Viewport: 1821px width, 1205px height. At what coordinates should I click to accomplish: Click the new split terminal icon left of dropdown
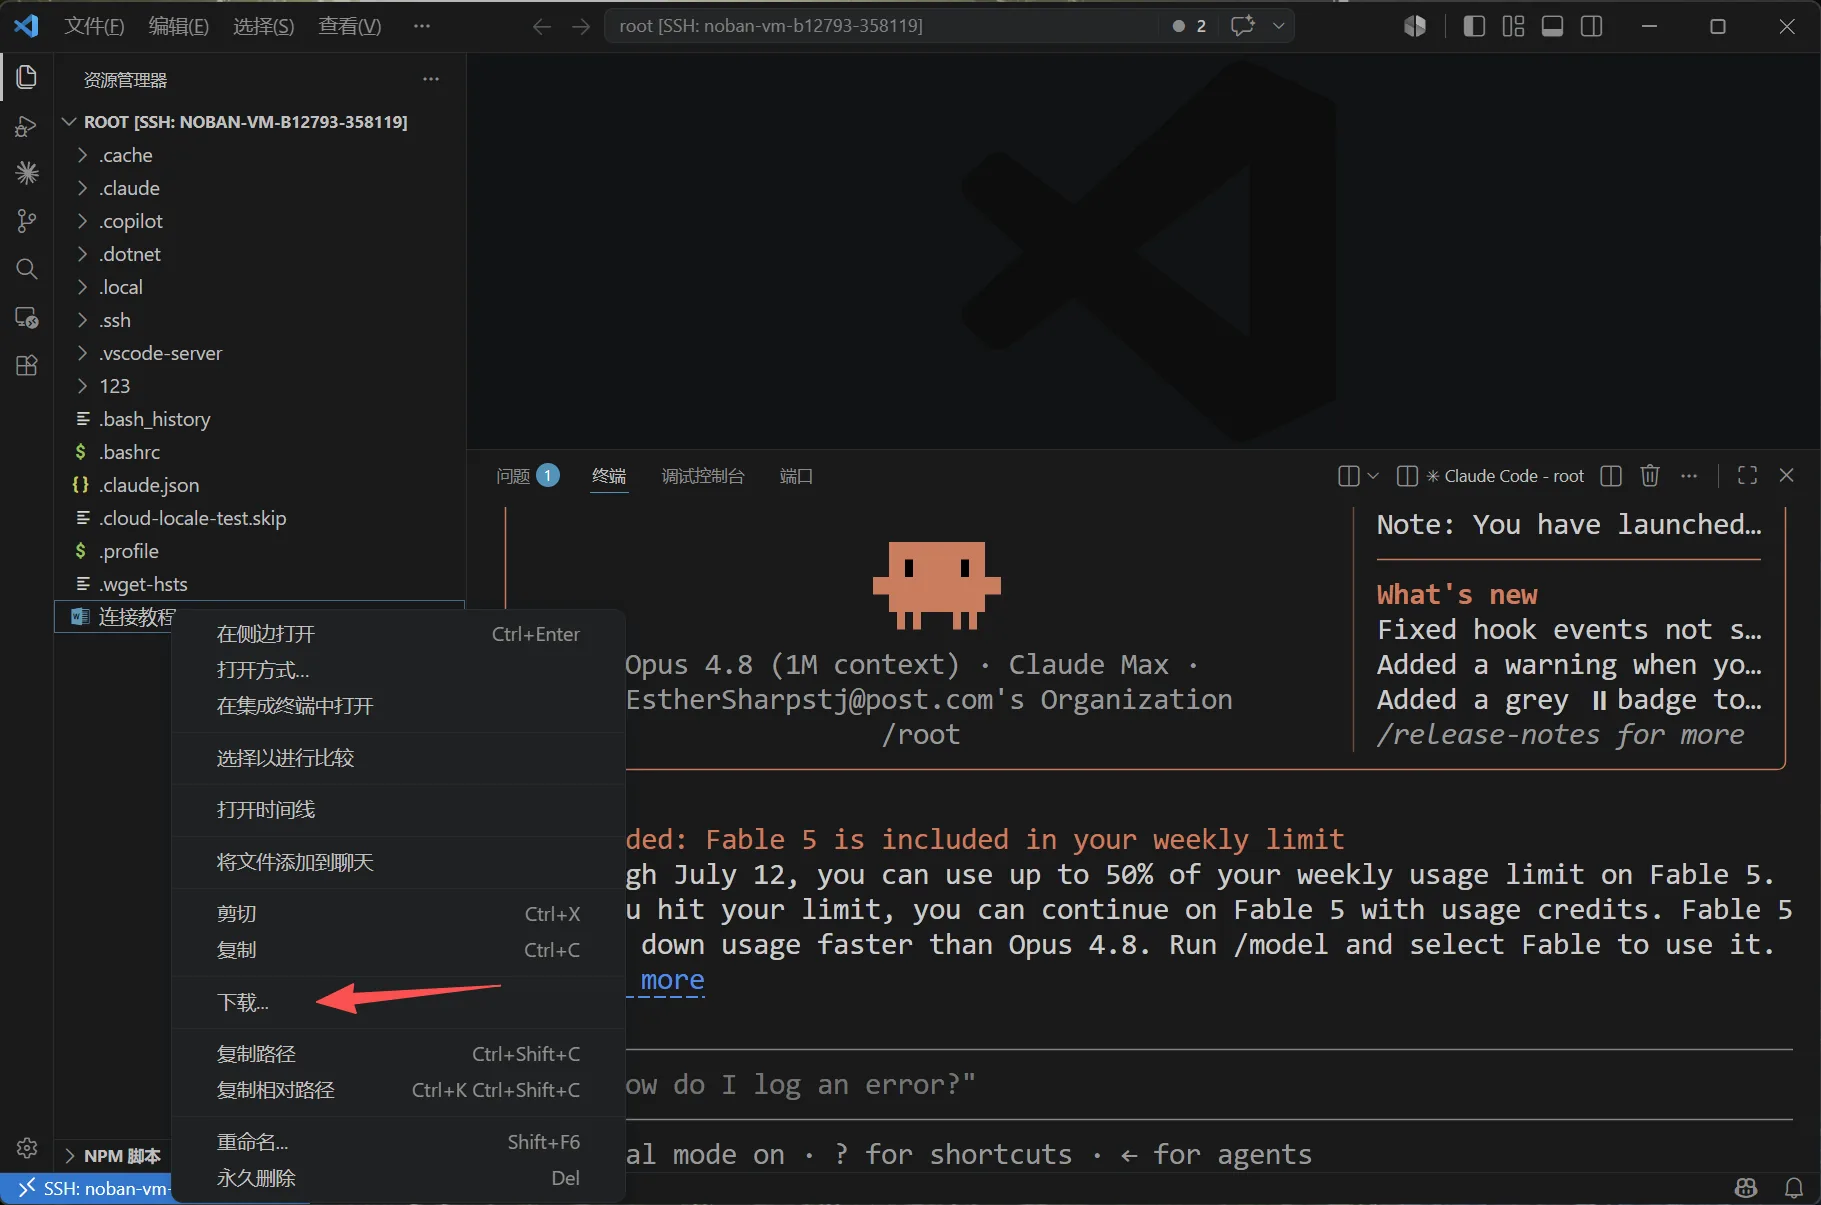tap(1348, 476)
